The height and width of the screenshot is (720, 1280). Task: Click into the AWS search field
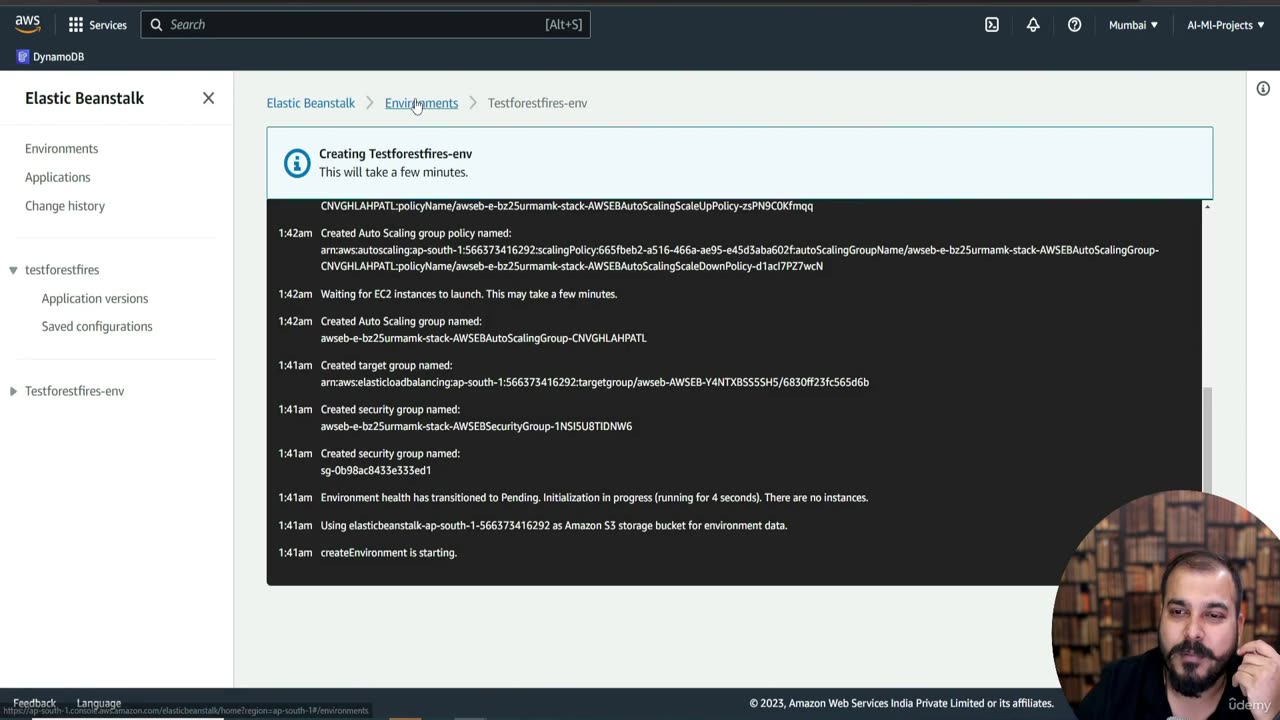(365, 24)
